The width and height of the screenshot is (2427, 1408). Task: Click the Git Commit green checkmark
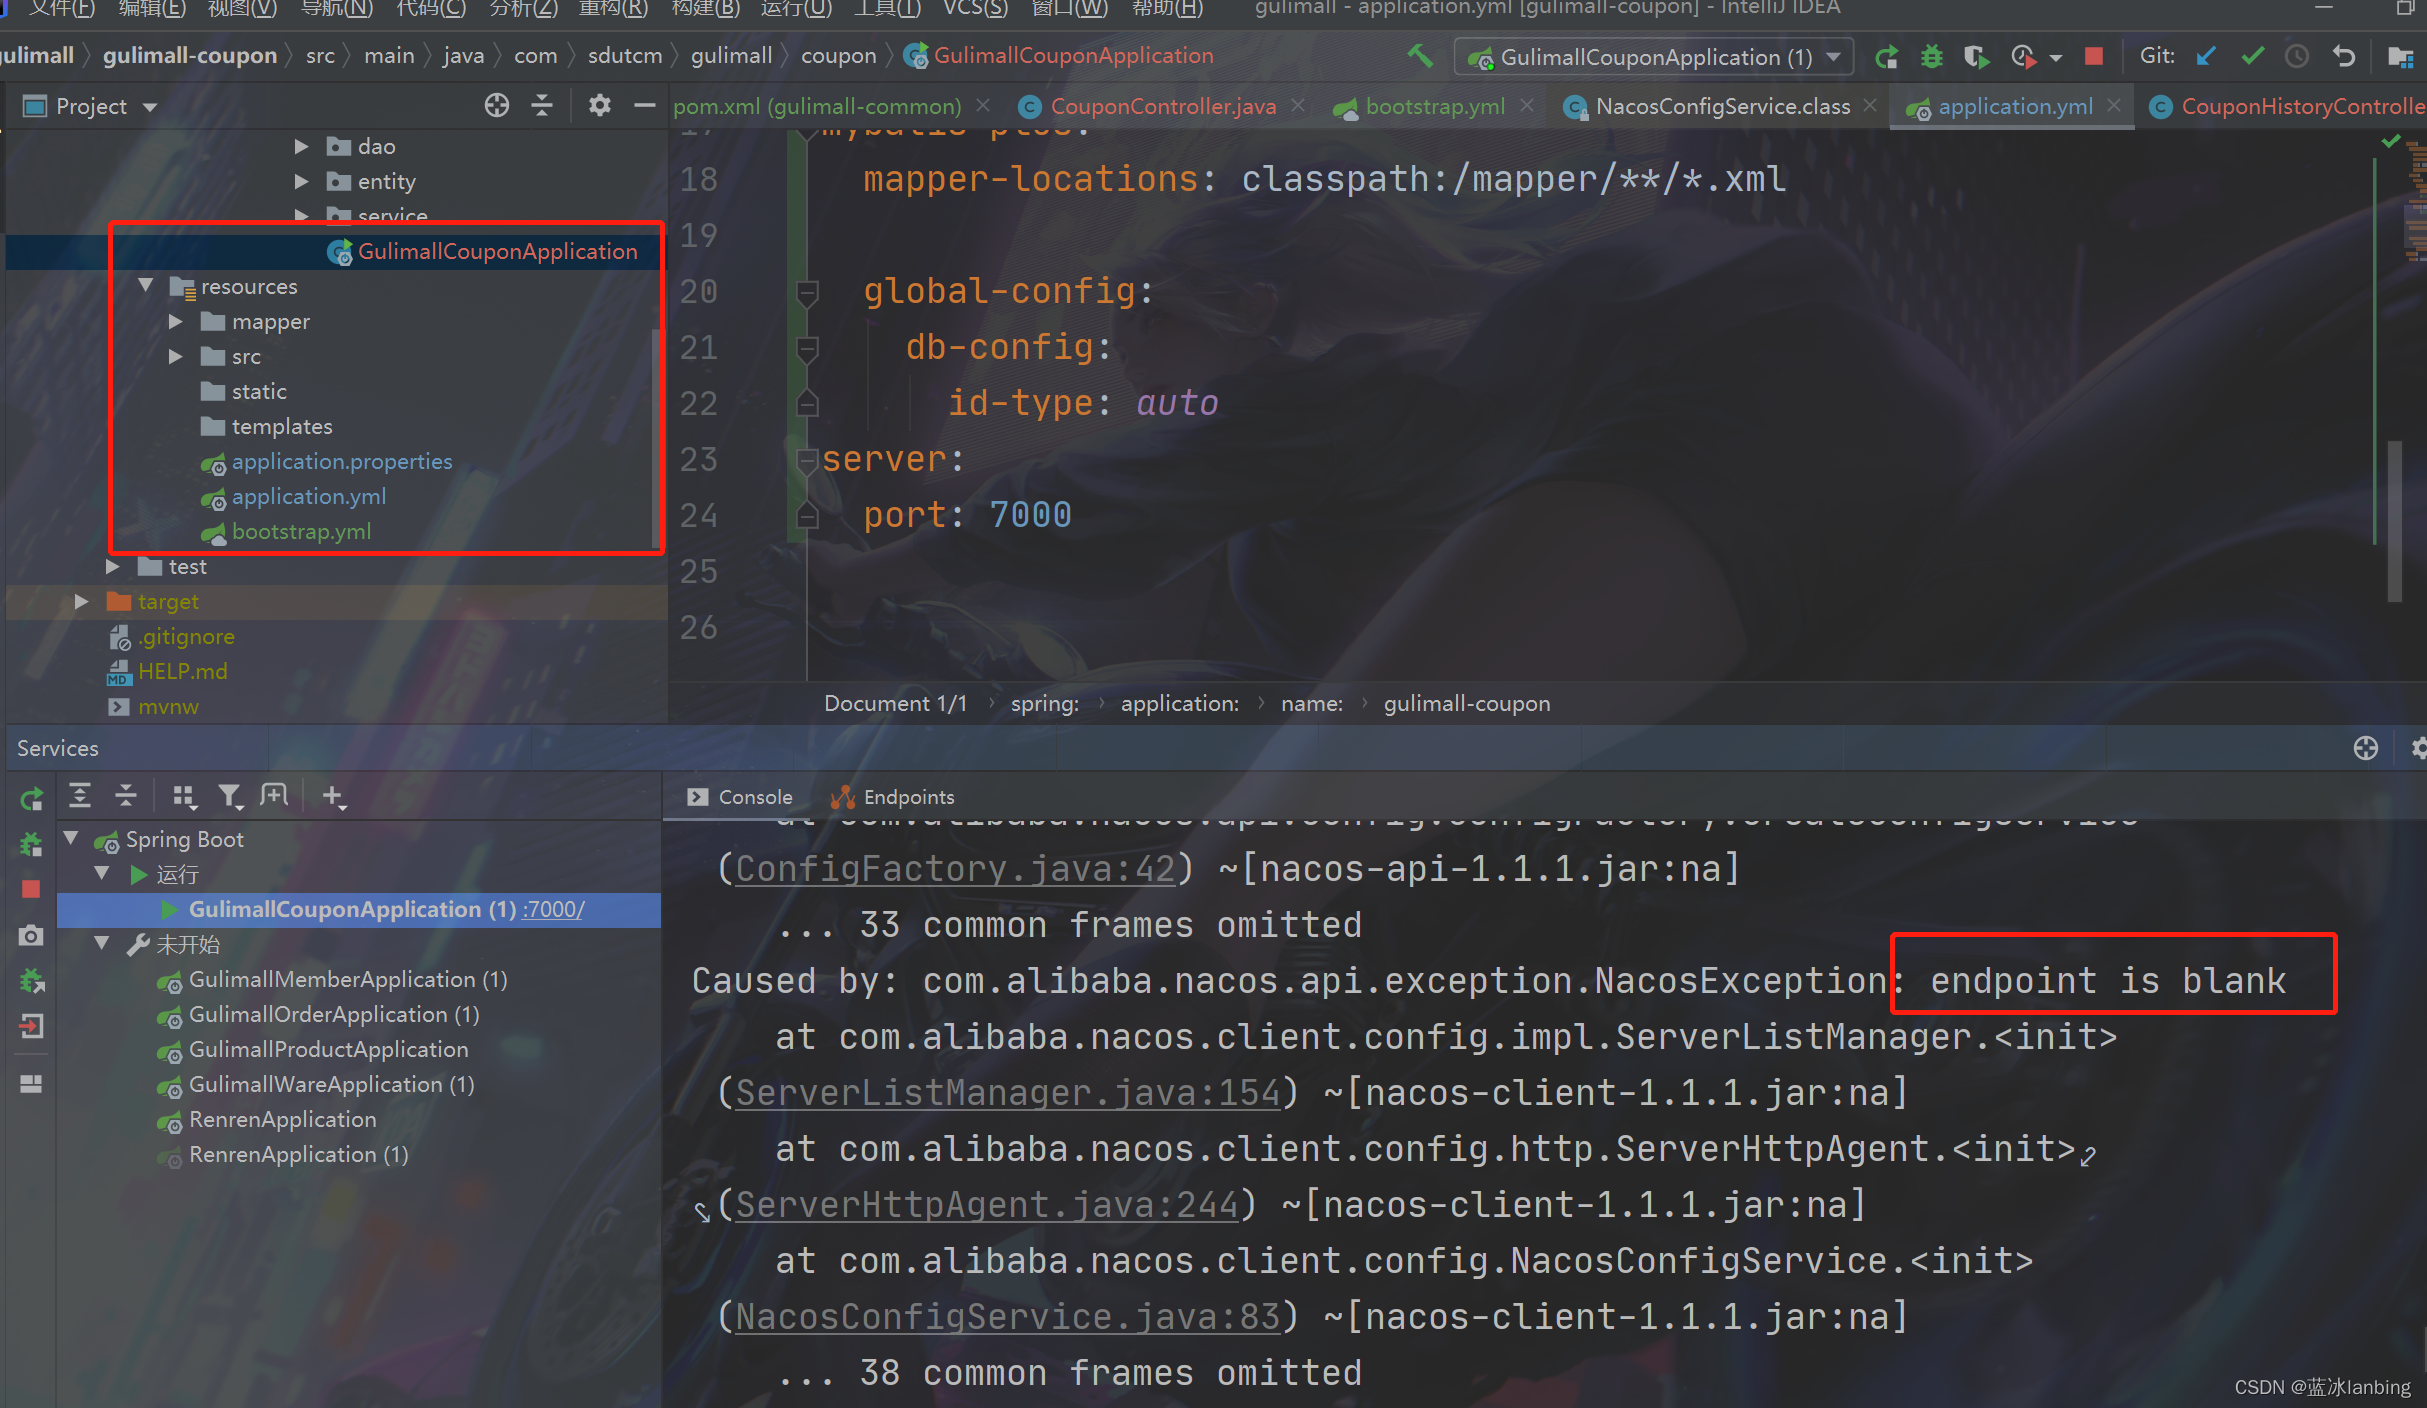pos(2252,56)
